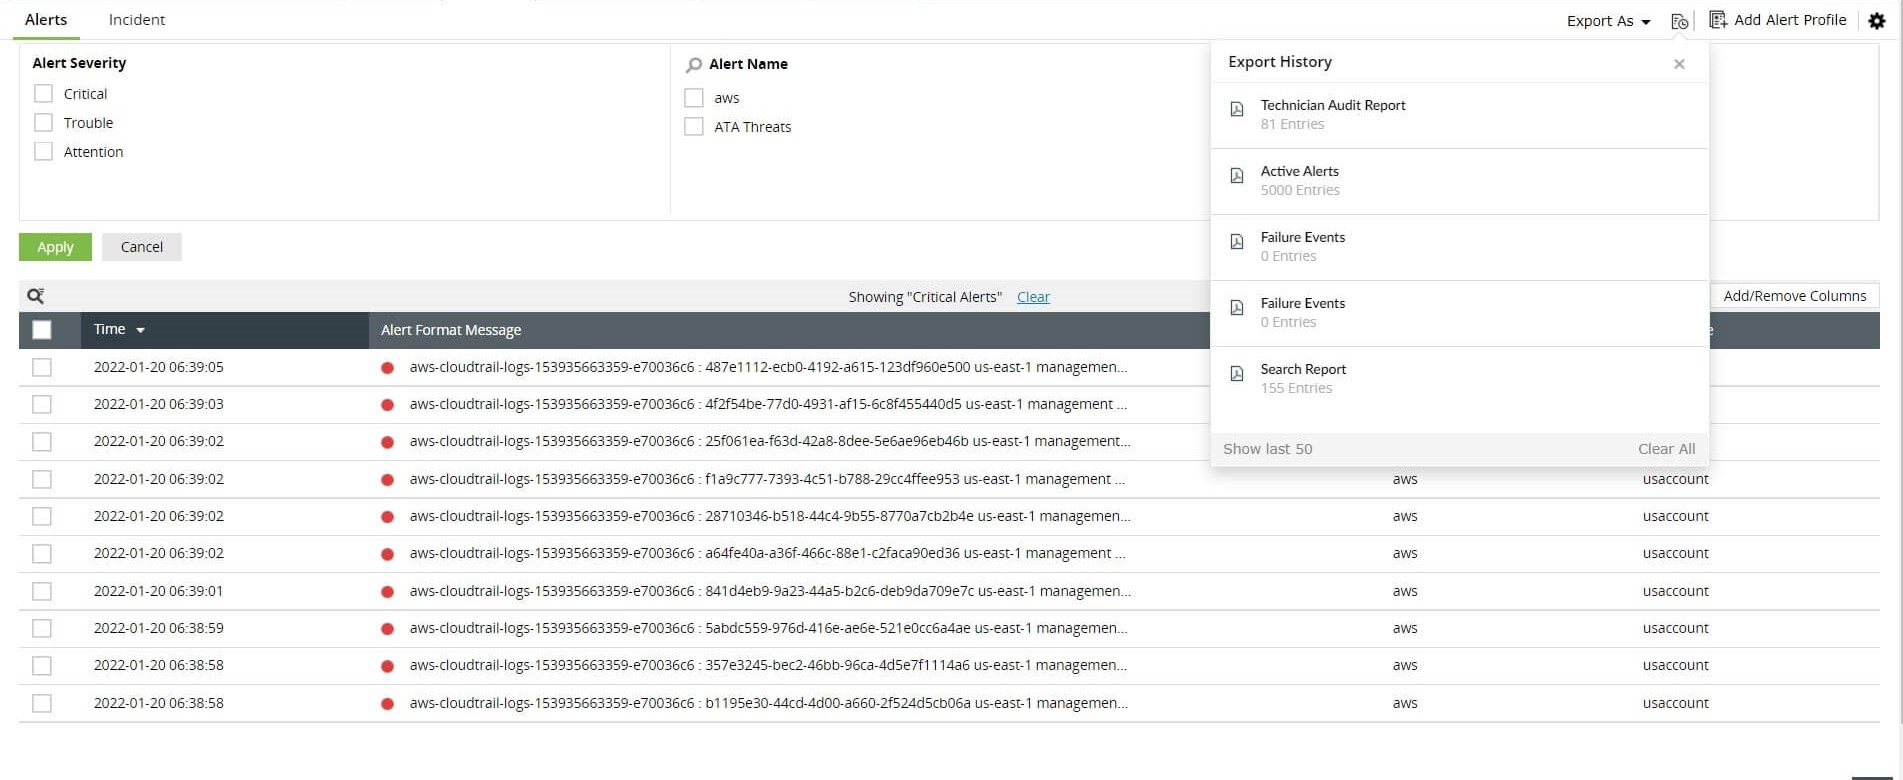Select the Alerts tab

point(46,20)
